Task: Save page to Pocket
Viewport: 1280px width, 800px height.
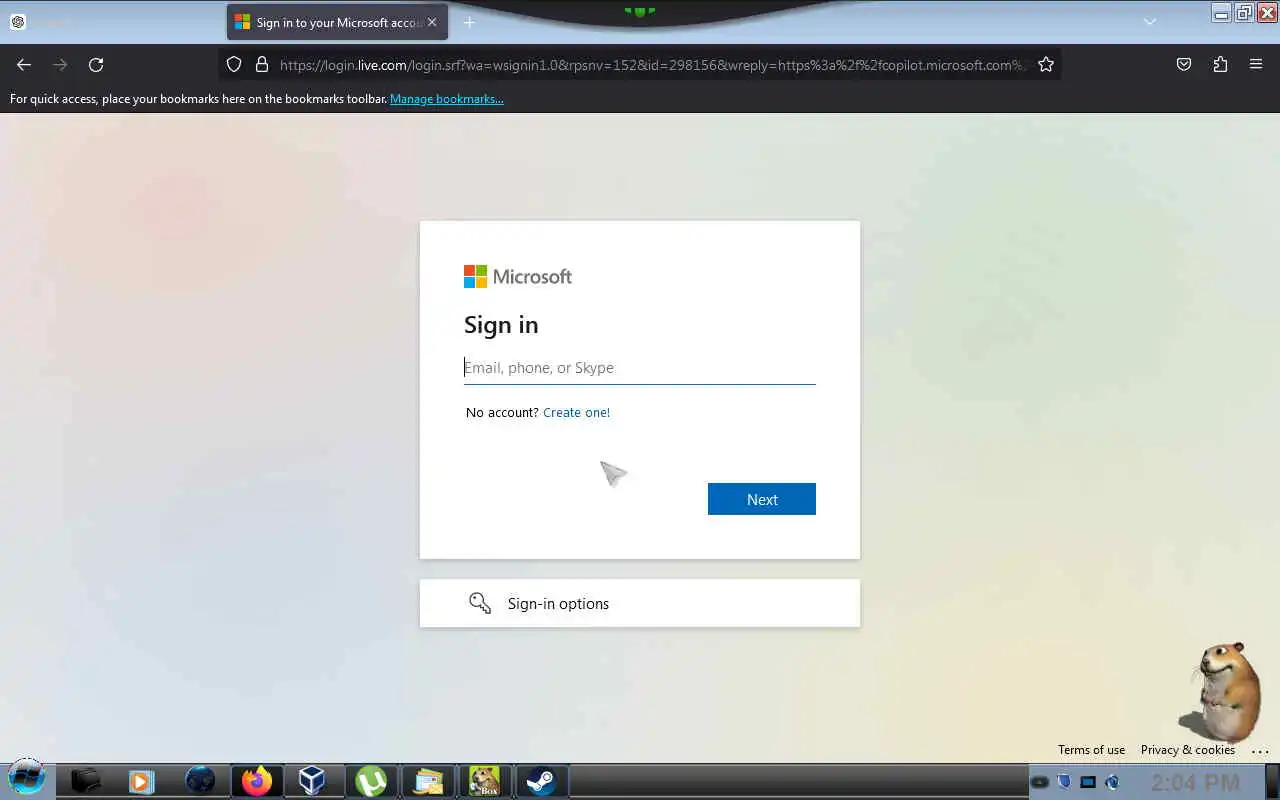Action: click(1184, 64)
